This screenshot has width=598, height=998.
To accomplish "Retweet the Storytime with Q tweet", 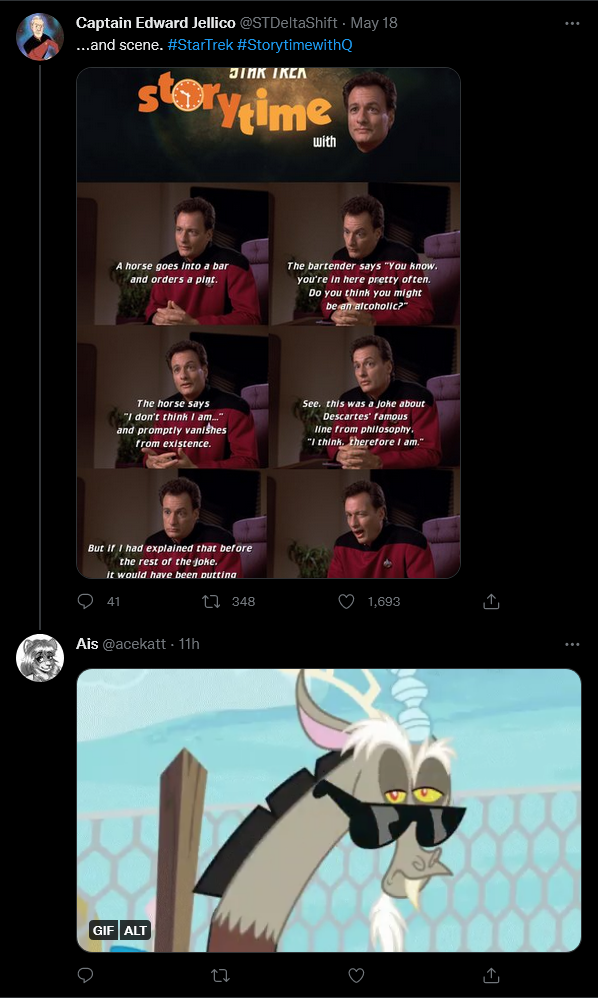I will point(211,601).
